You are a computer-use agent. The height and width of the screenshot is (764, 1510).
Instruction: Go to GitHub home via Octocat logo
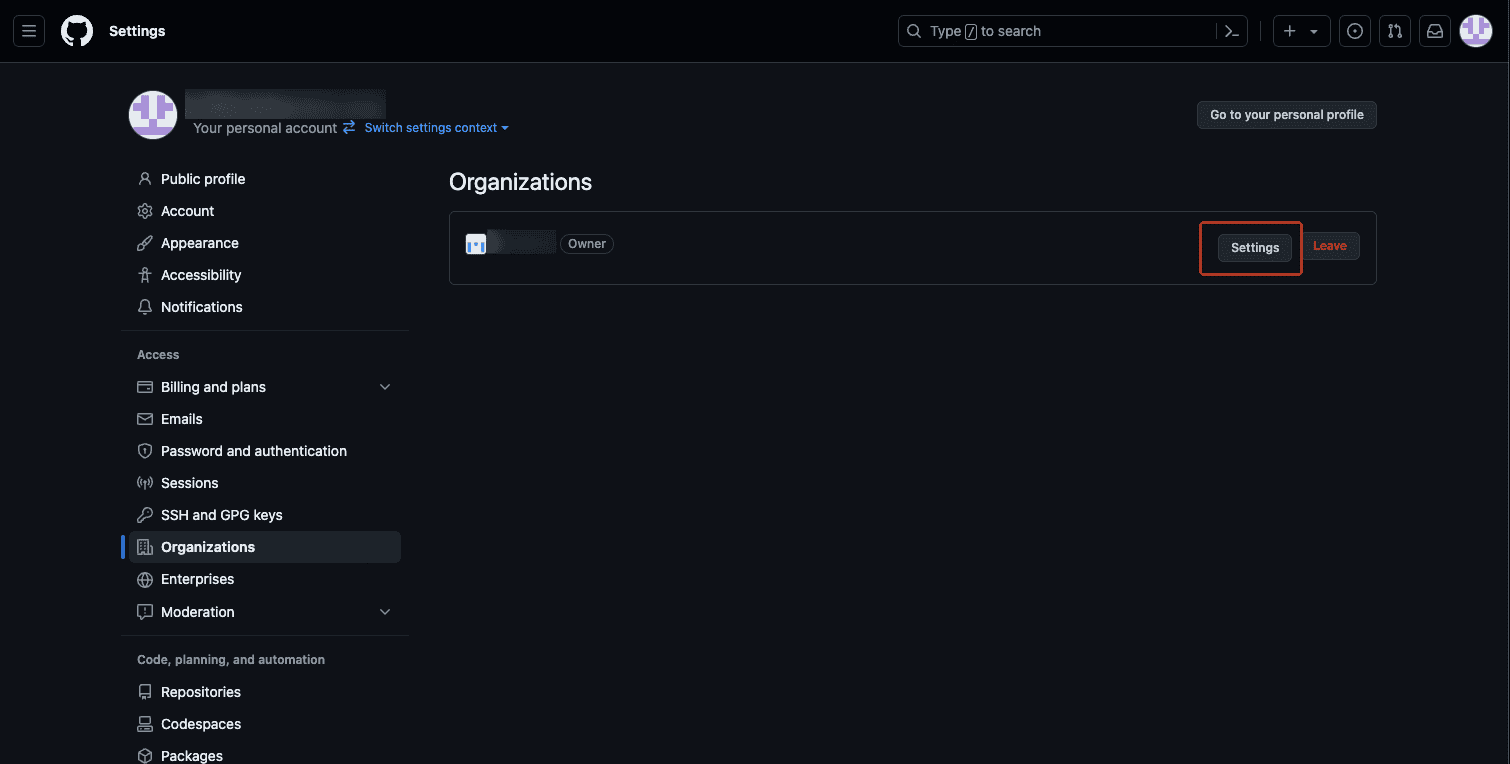(x=77, y=31)
